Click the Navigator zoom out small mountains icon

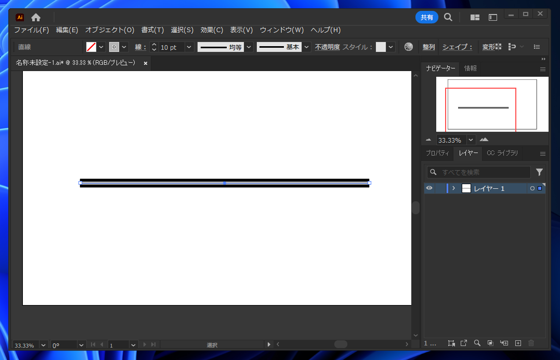[x=429, y=140]
